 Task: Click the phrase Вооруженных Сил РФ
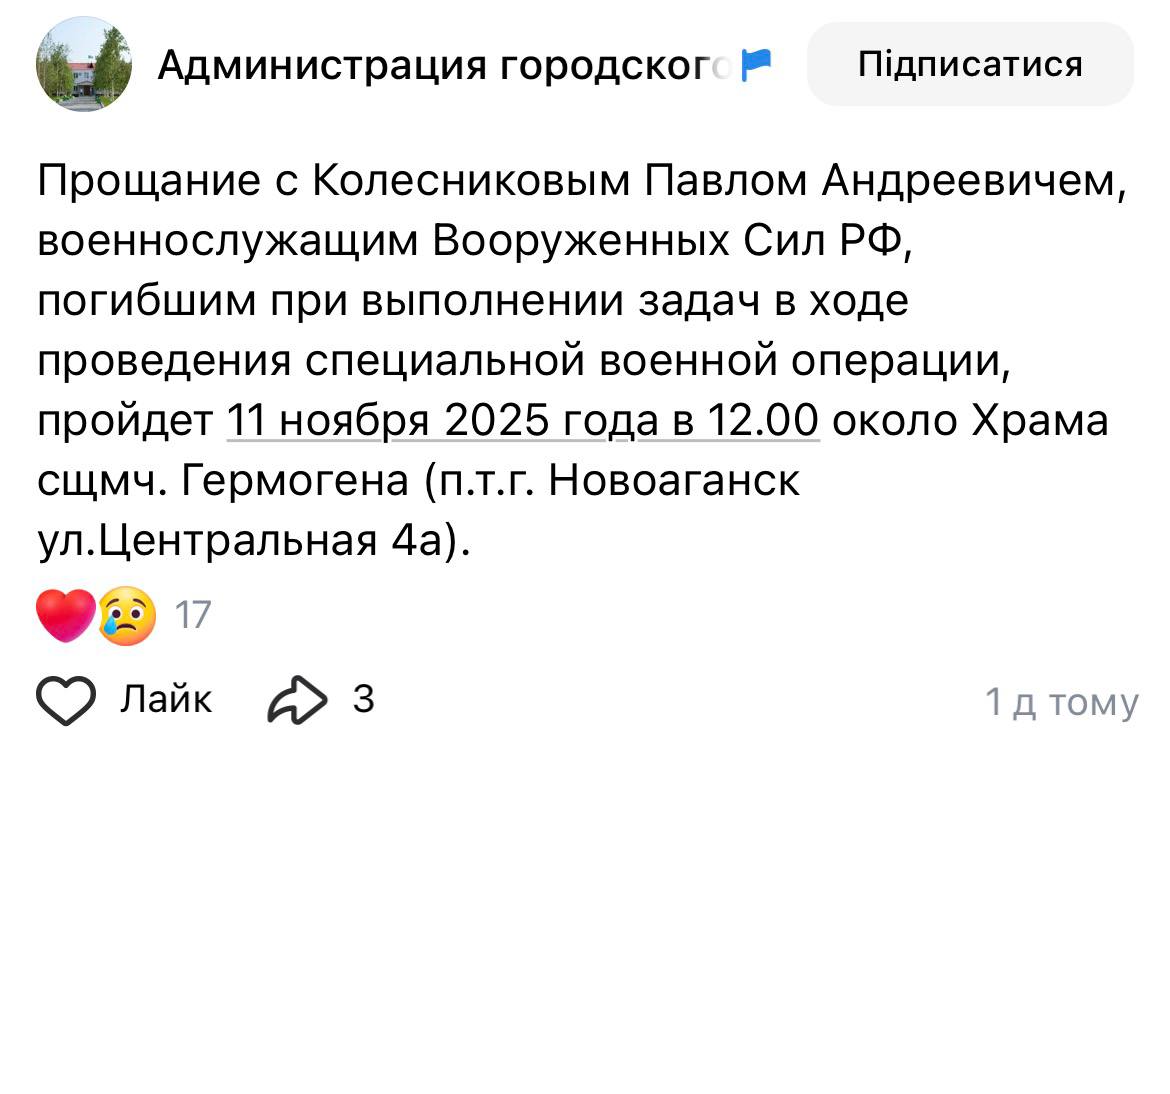point(668,241)
